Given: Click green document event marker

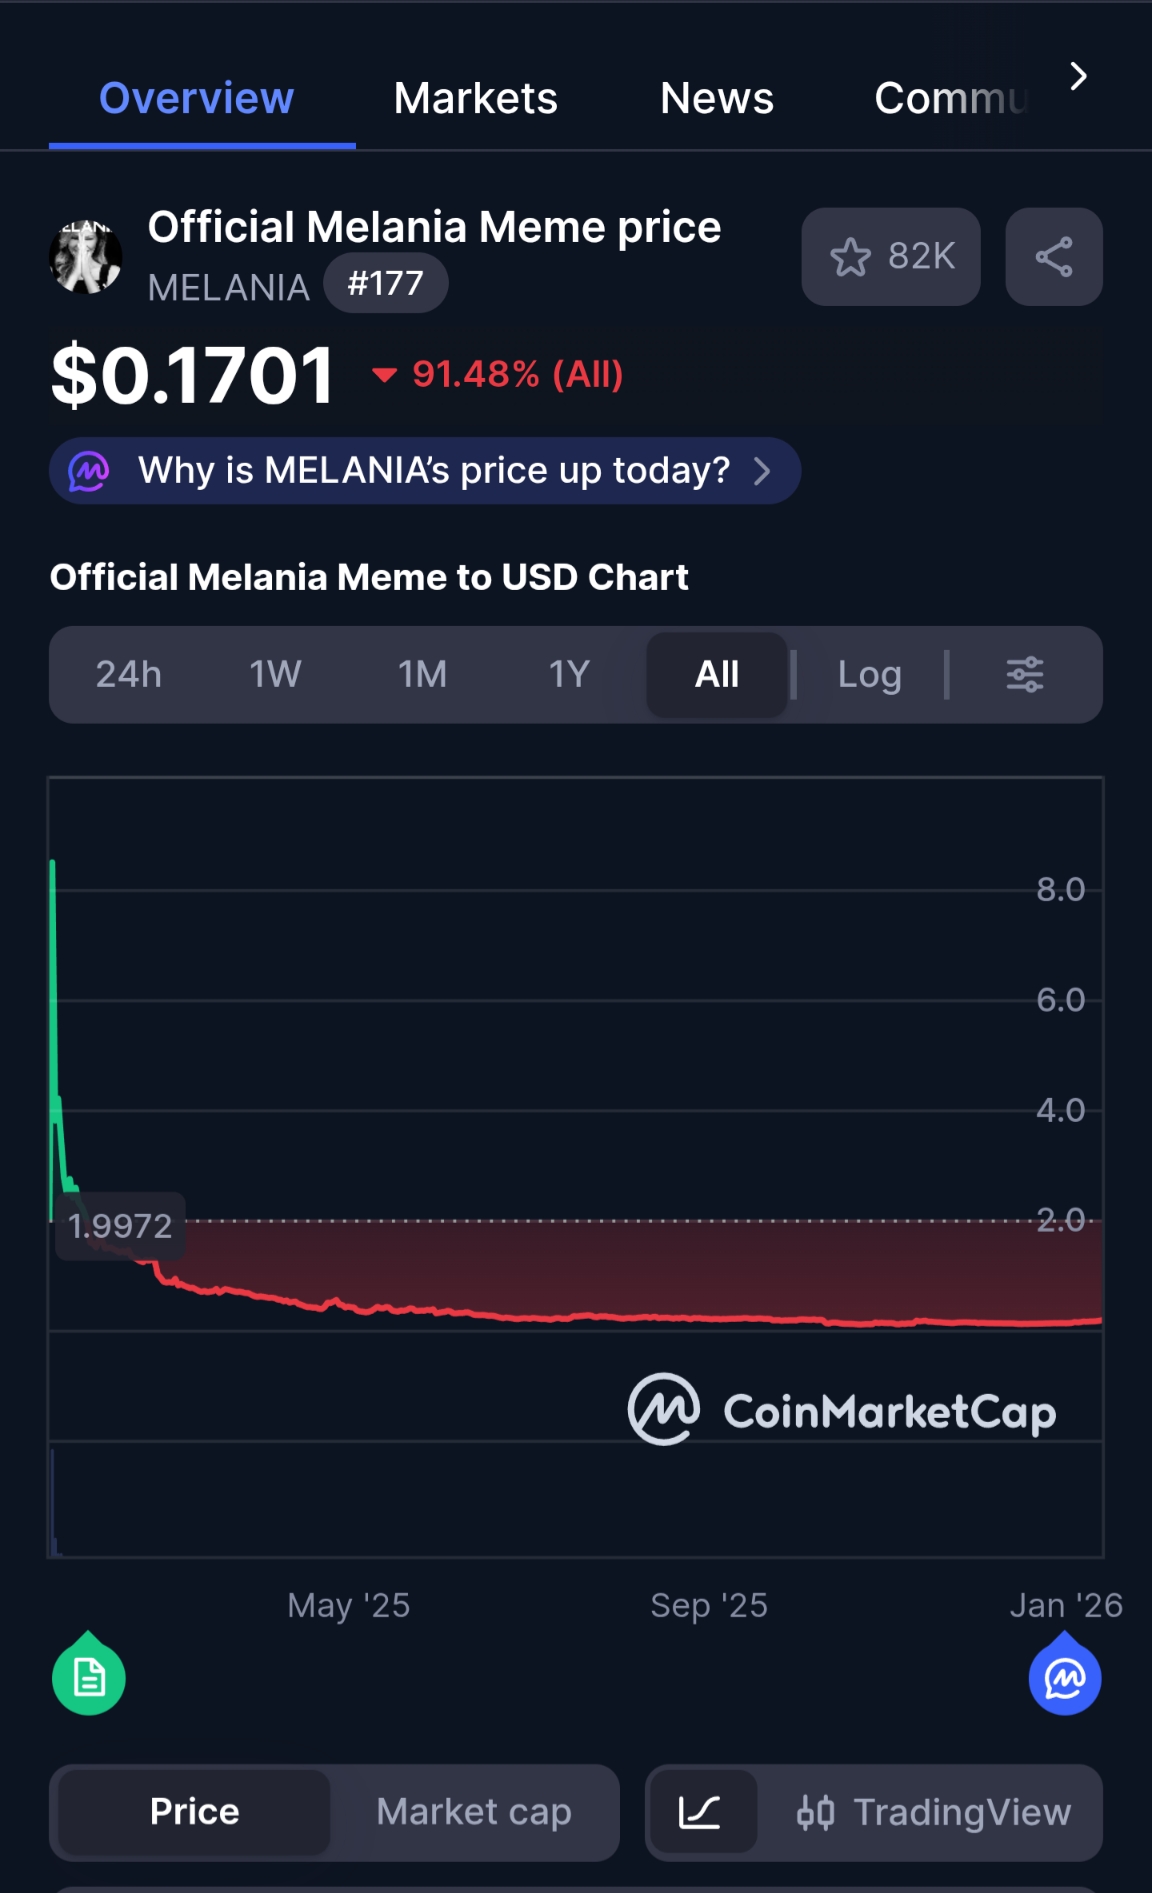Looking at the screenshot, I should coord(89,1677).
